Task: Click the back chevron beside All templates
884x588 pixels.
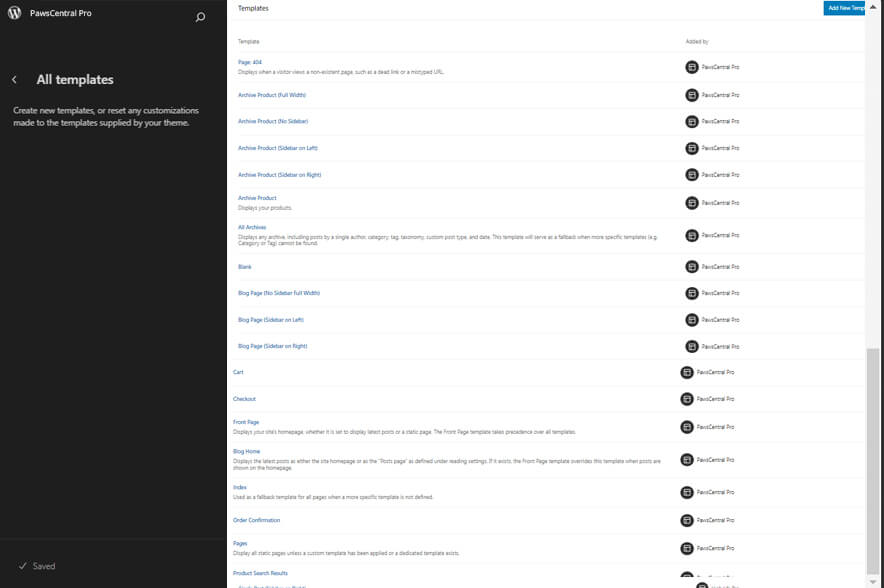Action: tap(16, 79)
